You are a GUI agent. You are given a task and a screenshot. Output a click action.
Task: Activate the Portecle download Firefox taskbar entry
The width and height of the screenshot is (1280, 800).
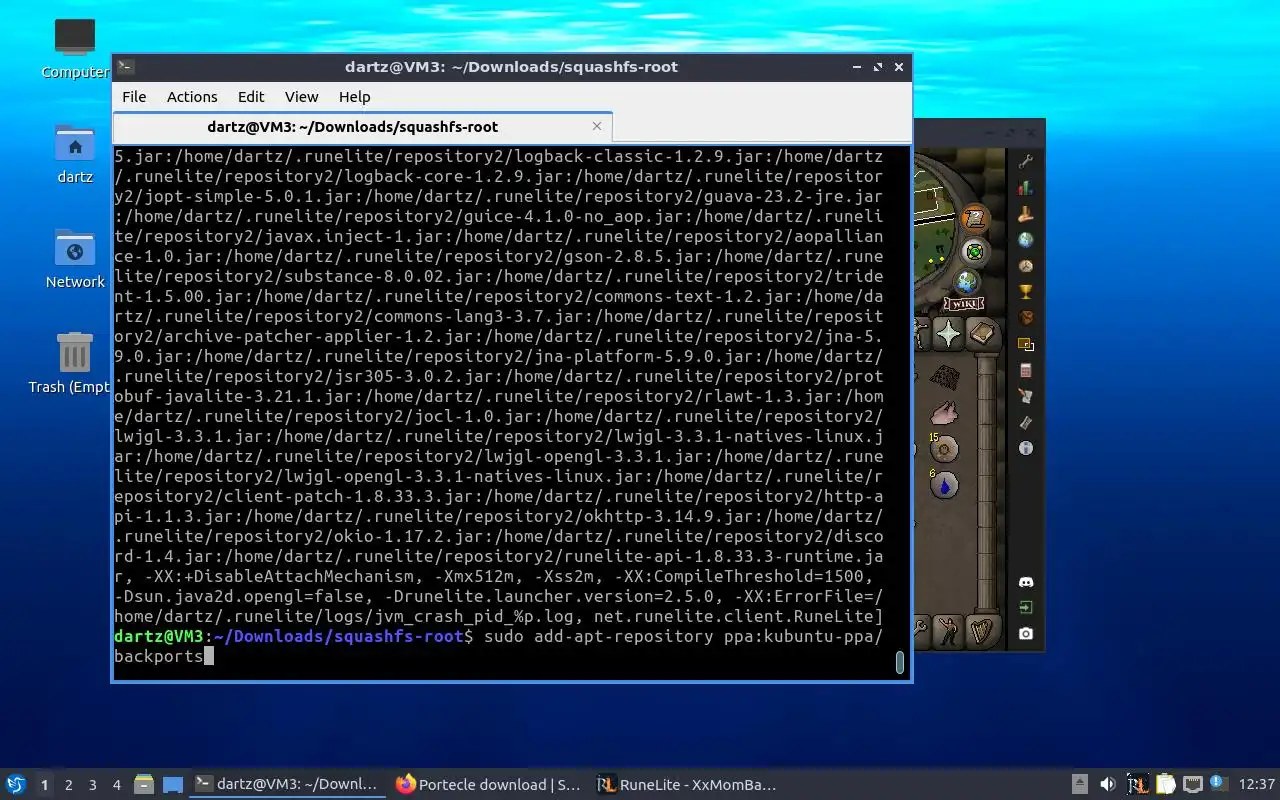pyautogui.click(x=489, y=784)
